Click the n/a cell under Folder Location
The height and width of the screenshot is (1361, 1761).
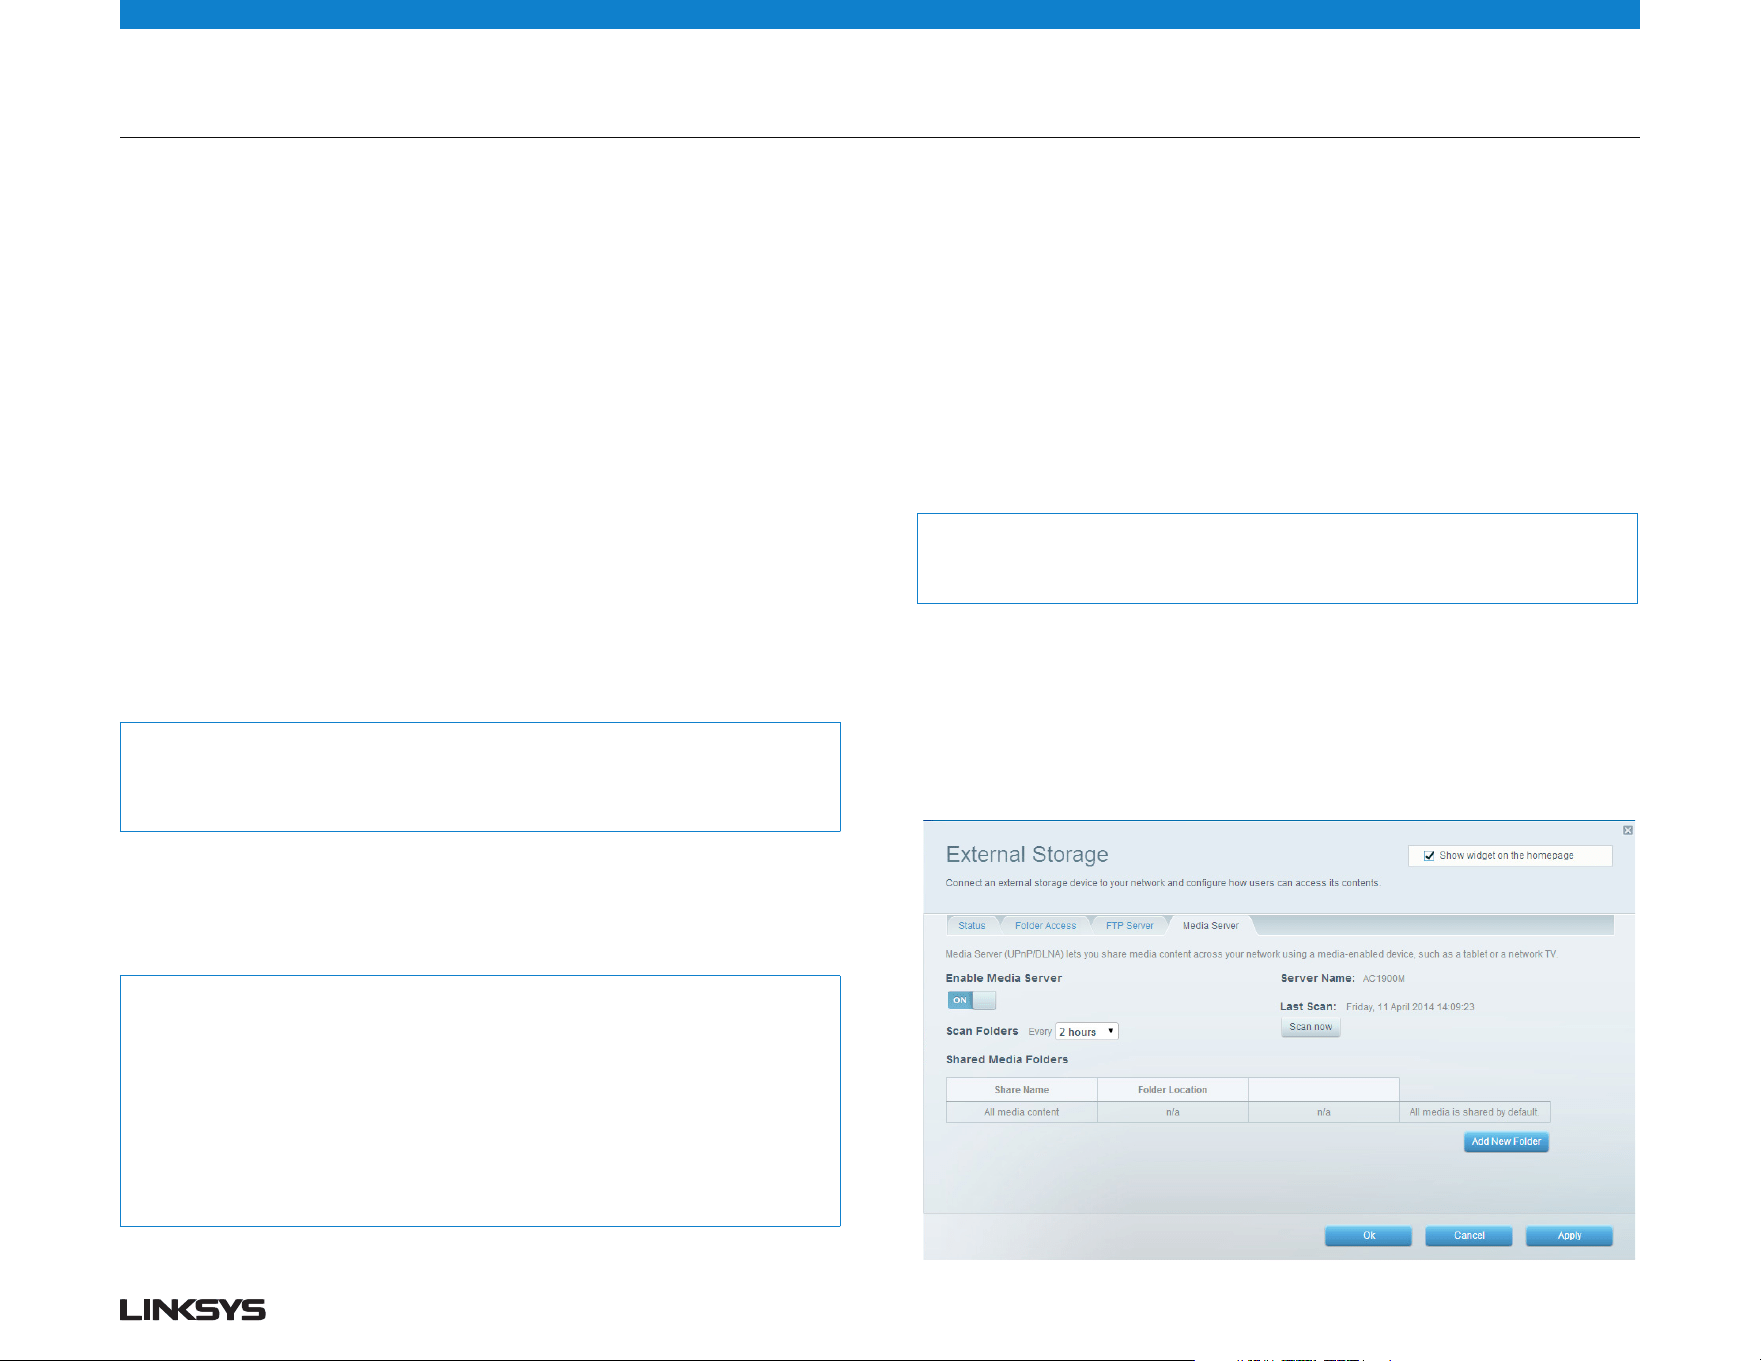1172,1112
